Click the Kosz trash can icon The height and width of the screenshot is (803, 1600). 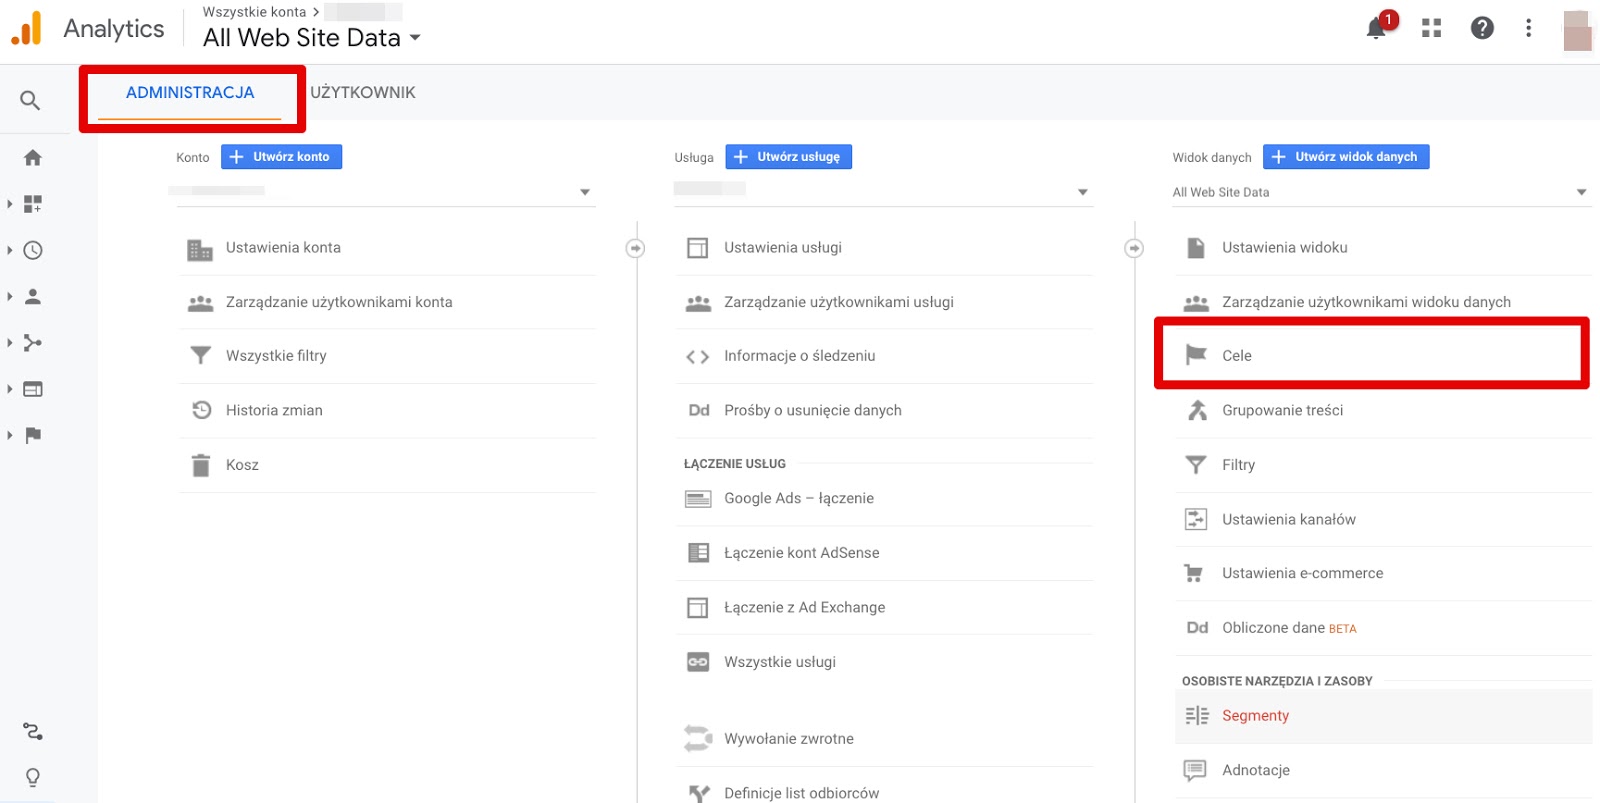click(x=201, y=465)
